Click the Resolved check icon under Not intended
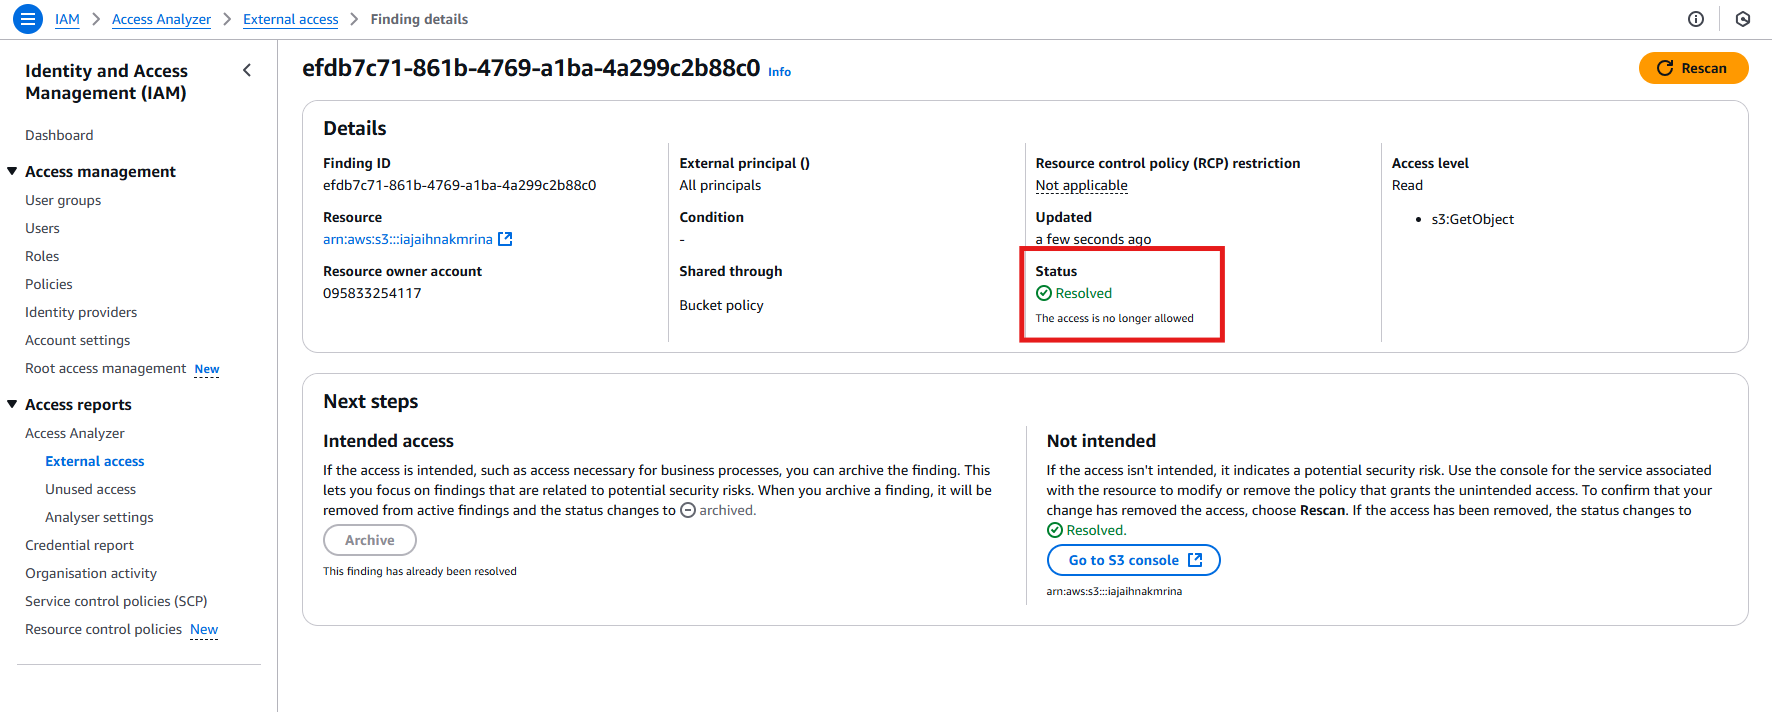This screenshot has width=1772, height=712. (x=1055, y=530)
